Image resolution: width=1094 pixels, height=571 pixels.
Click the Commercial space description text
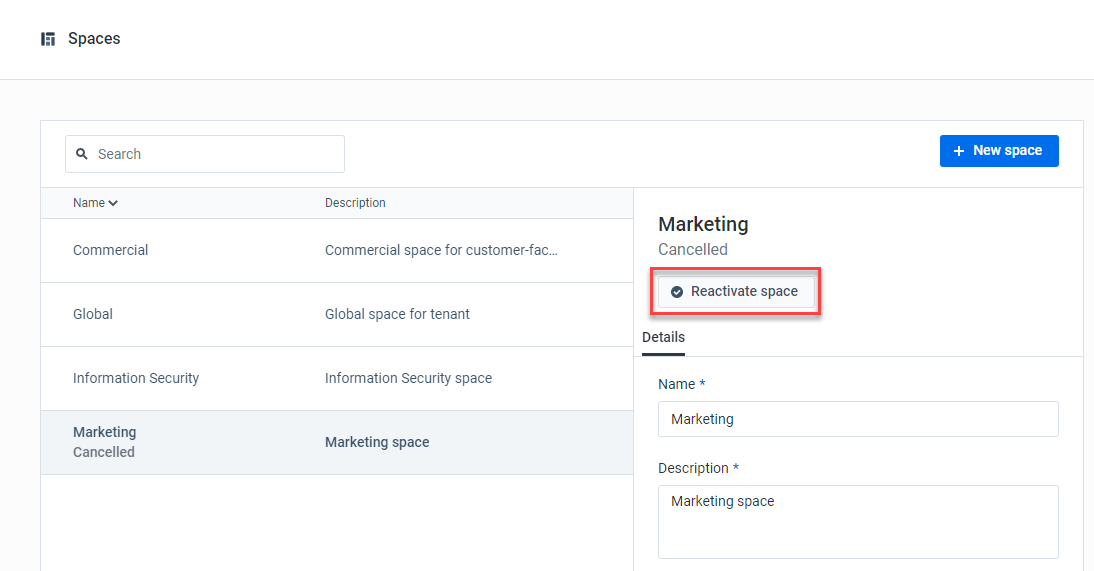[441, 251]
